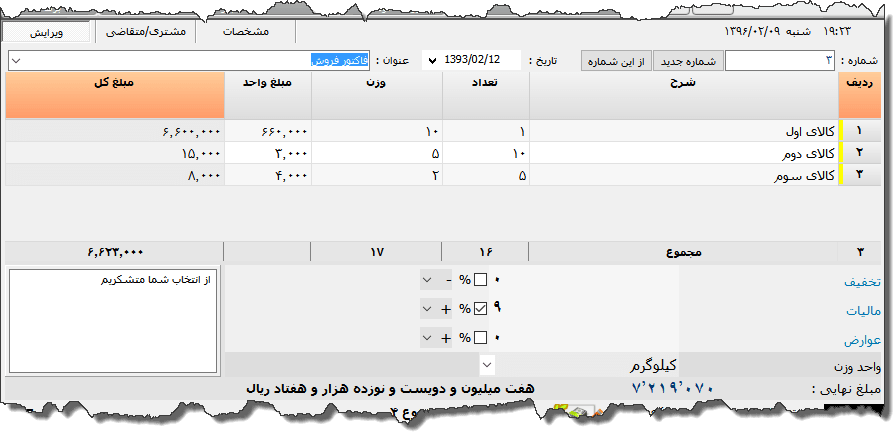Tick the عوارض percent checkbox
The image size is (893, 432).
(480, 338)
